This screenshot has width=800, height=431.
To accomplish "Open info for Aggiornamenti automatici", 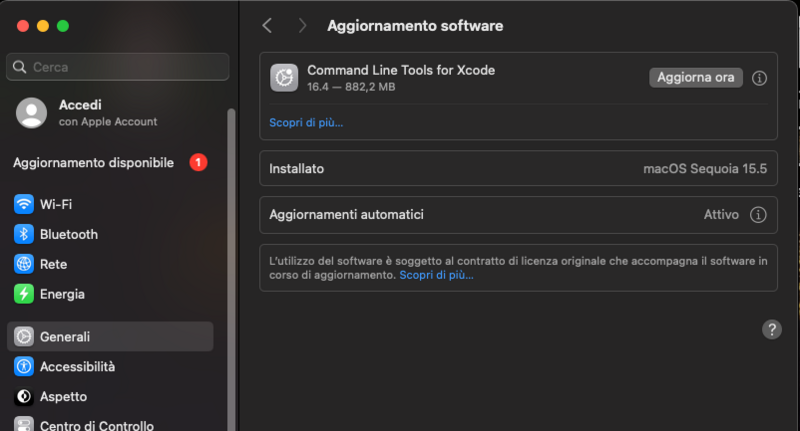I will click(758, 215).
